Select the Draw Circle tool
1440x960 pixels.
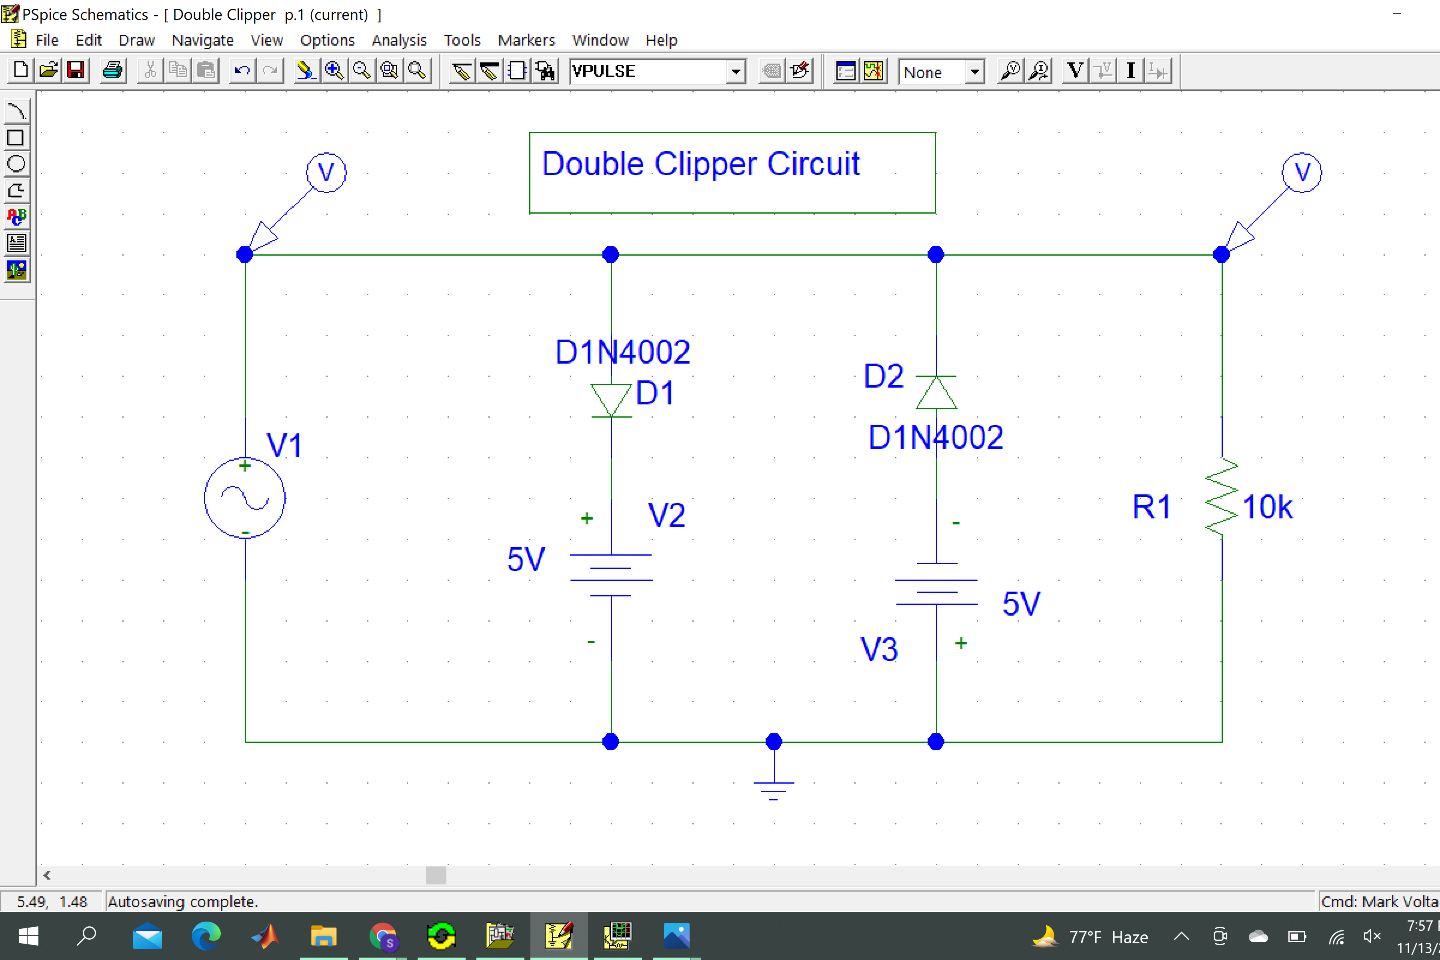pos(16,163)
